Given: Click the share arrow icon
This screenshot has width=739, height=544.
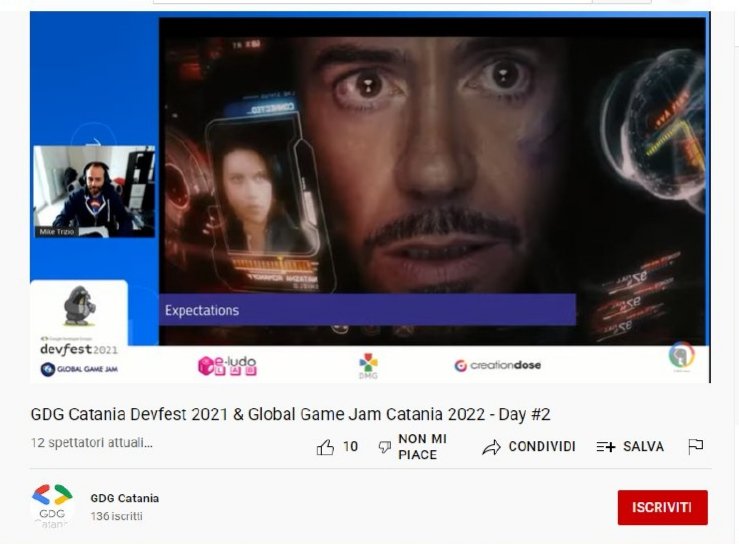Looking at the screenshot, I should [x=492, y=447].
